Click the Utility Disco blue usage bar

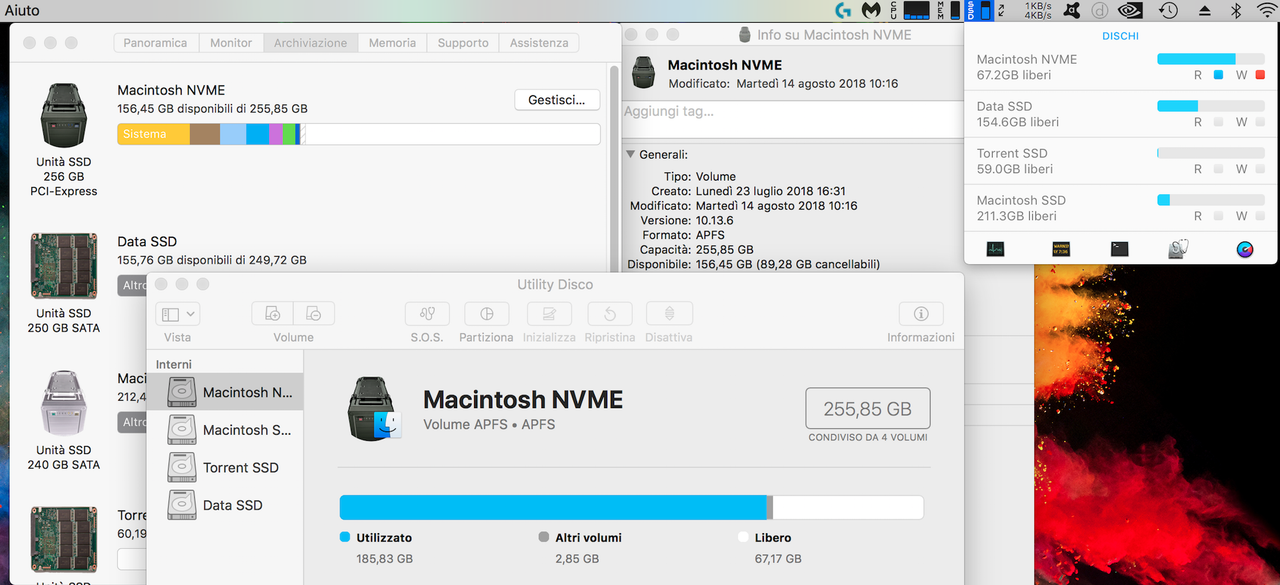(553, 507)
